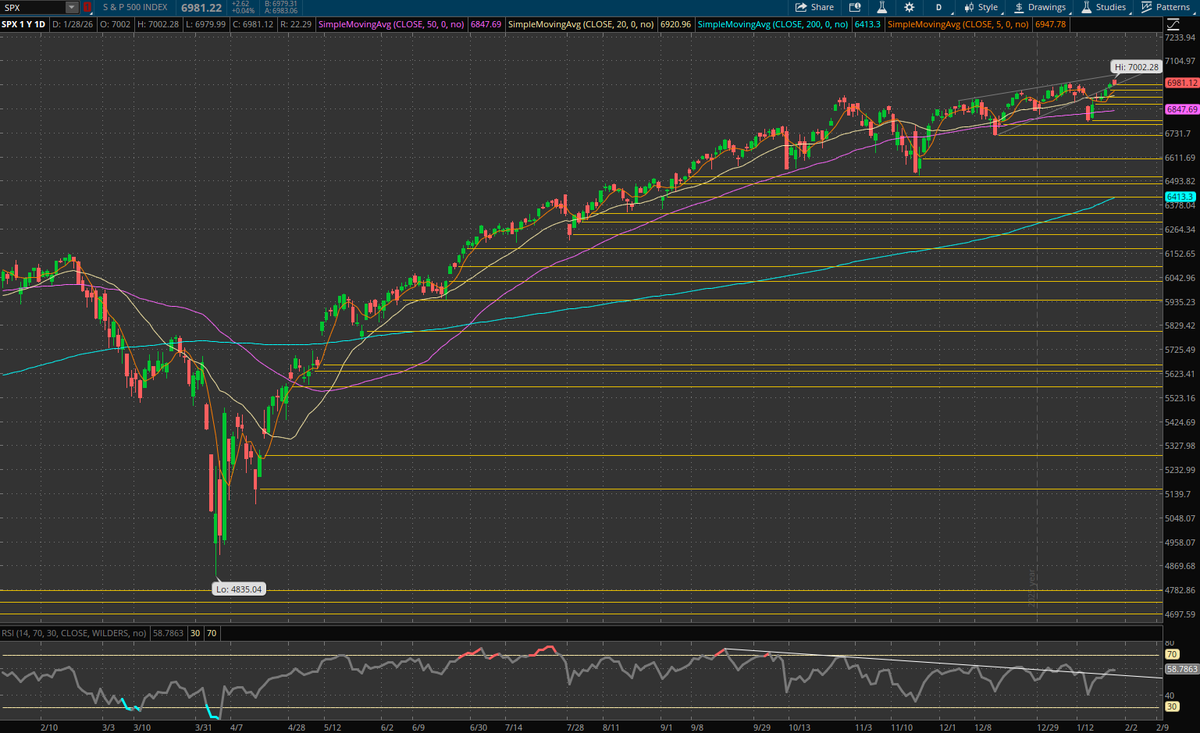
Task: Open the D timeframe selector
Action: pyautogui.click(x=939, y=7)
